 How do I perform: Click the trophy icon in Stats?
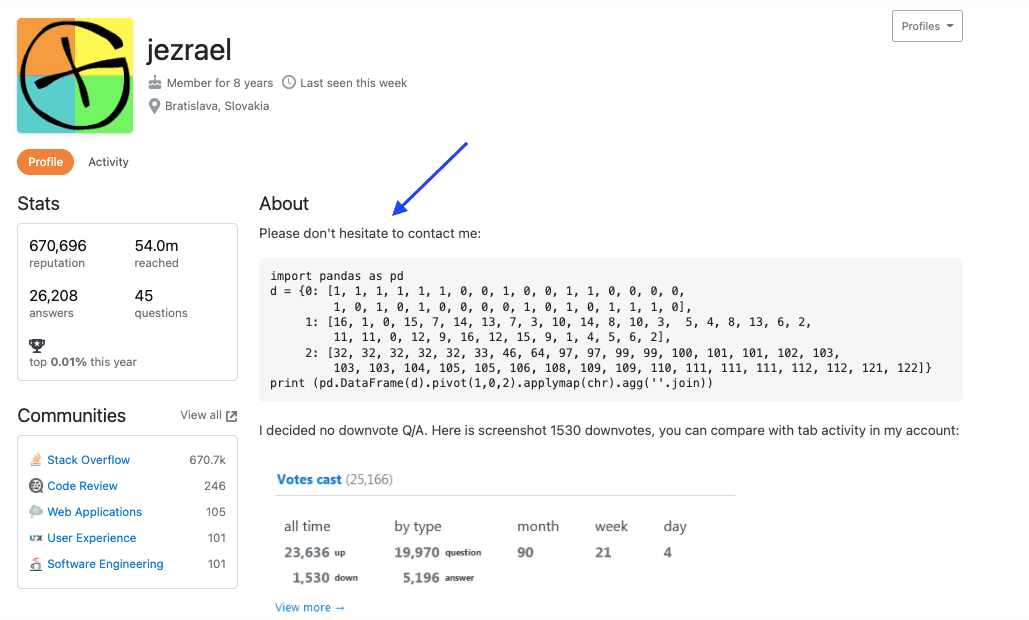click(x=37, y=345)
